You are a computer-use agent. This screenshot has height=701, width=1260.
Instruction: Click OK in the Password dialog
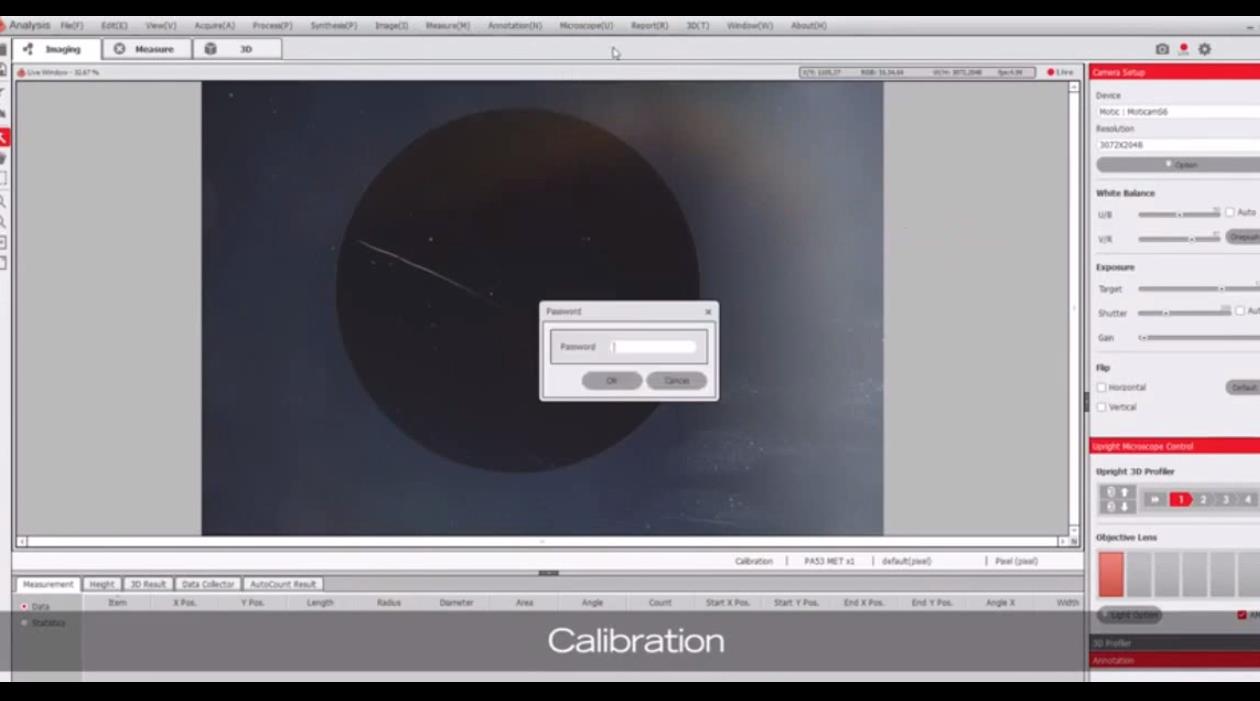click(x=612, y=380)
